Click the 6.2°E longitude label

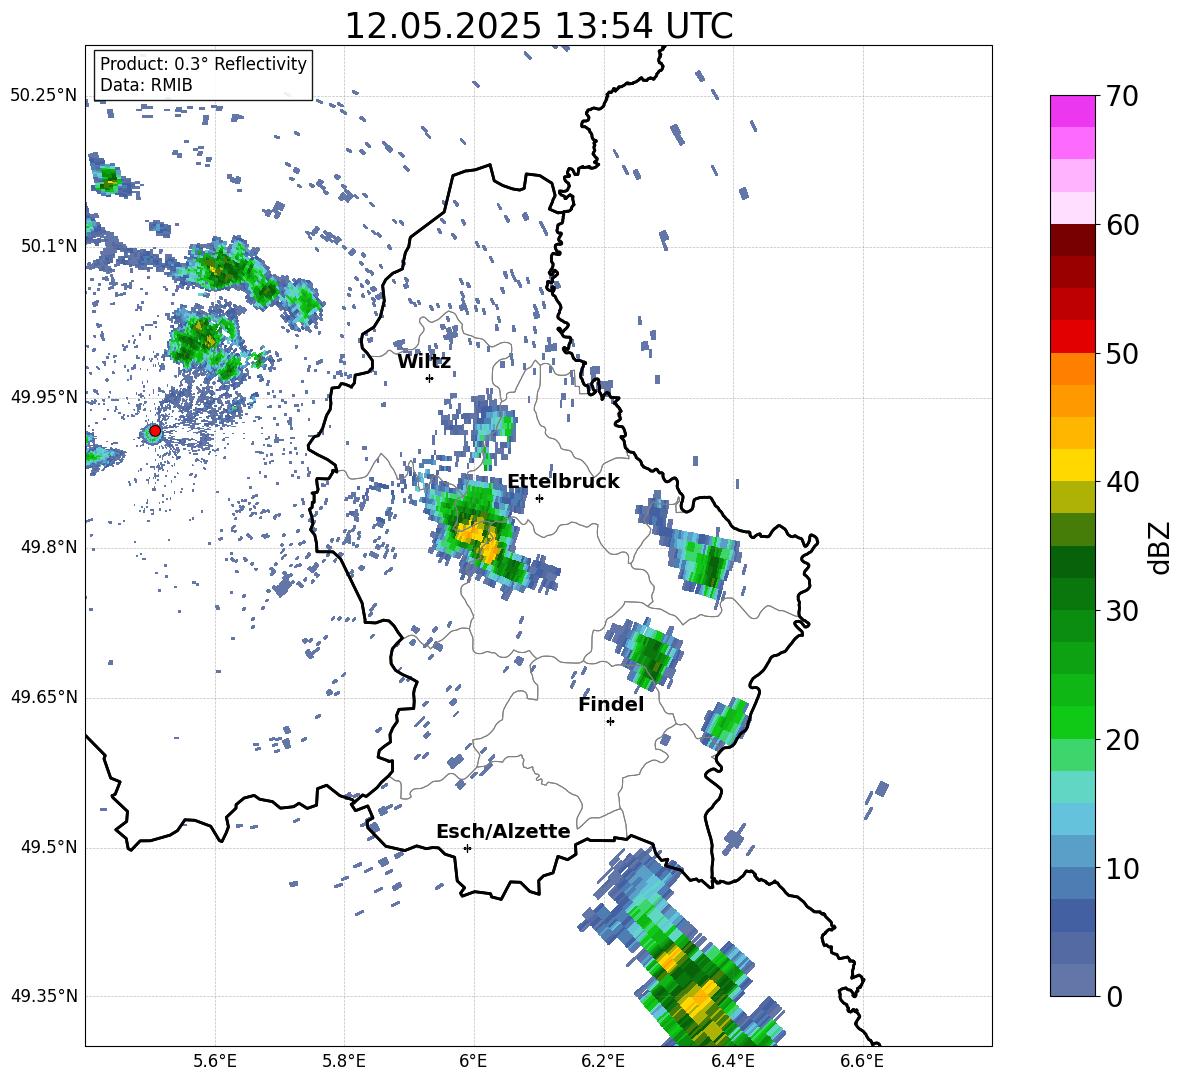point(603,1061)
